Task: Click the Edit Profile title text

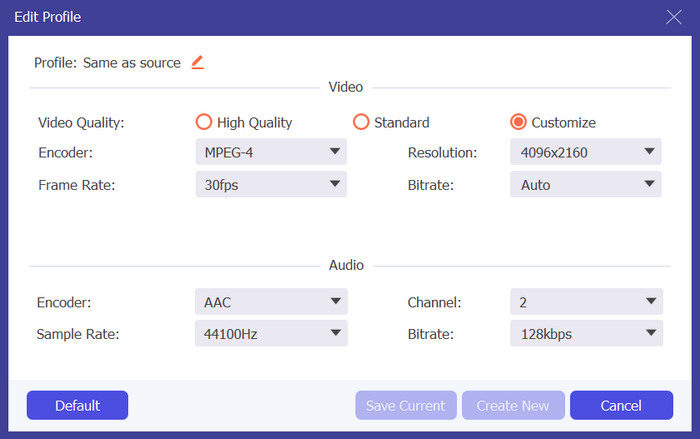Action: 47,17
